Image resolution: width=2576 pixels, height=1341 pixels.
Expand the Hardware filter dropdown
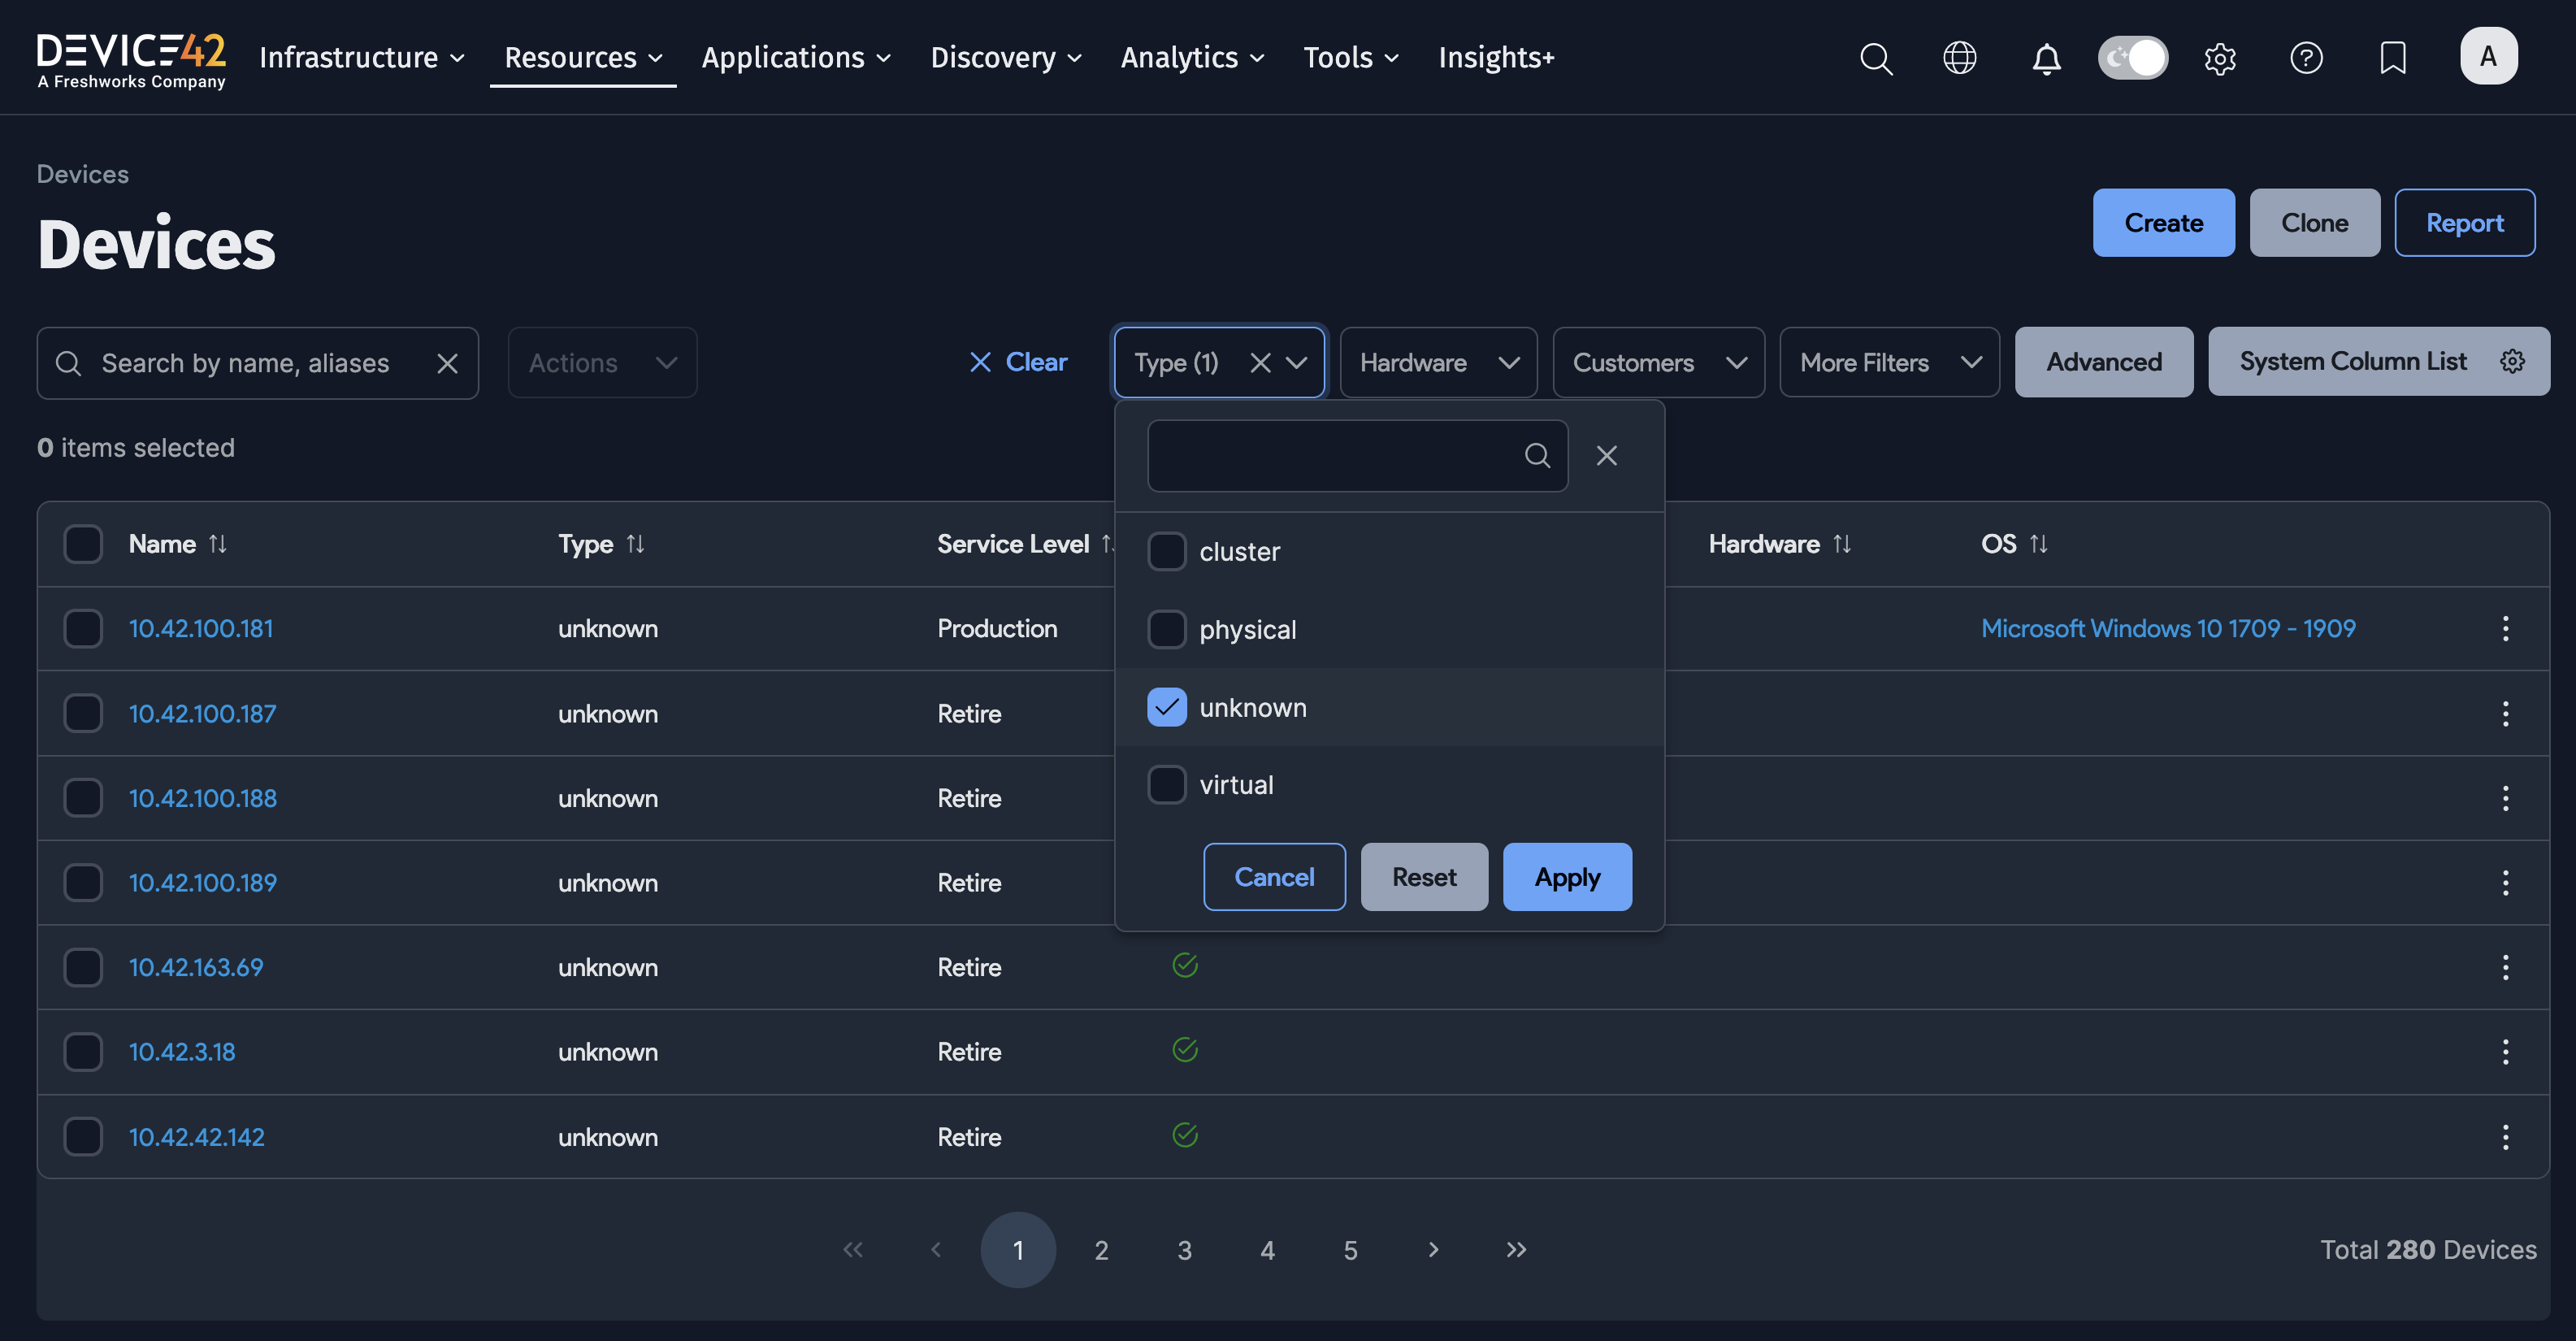[x=1437, y=363]
